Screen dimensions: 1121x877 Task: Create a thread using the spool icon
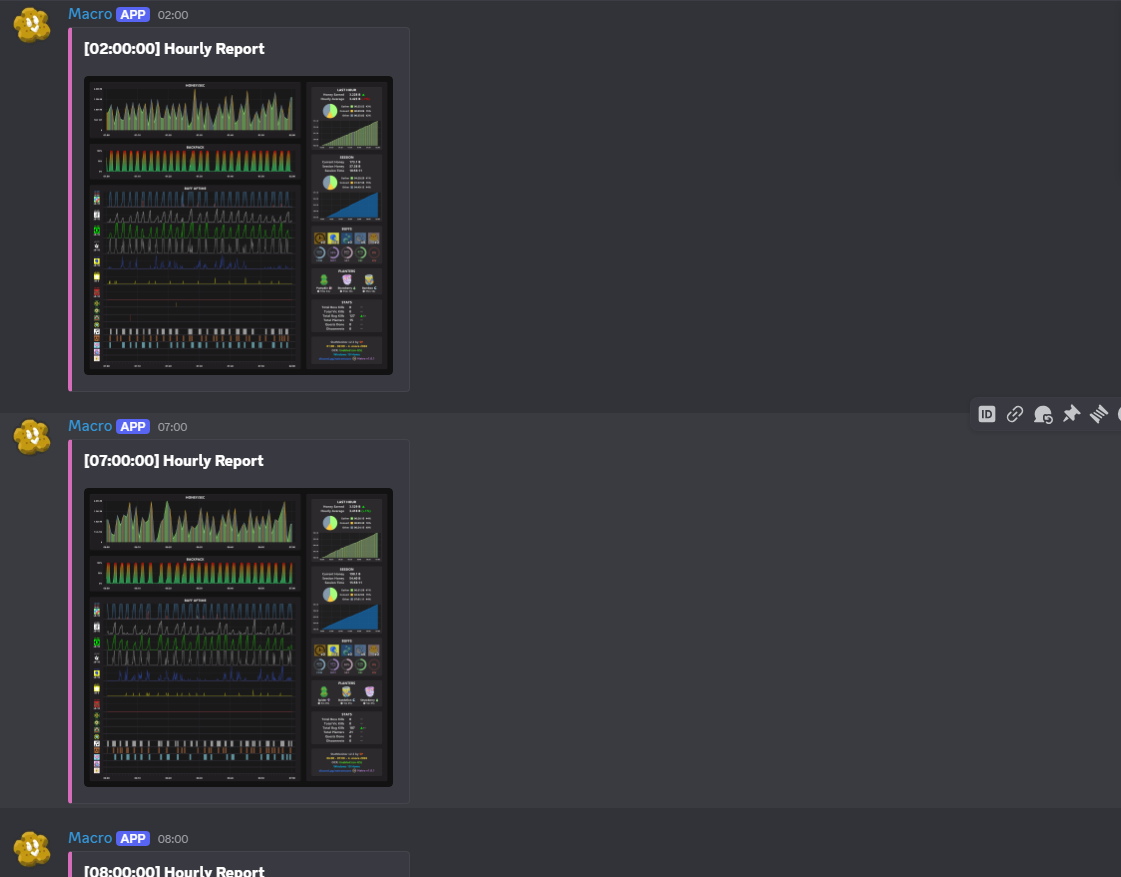pos(1099,415)
